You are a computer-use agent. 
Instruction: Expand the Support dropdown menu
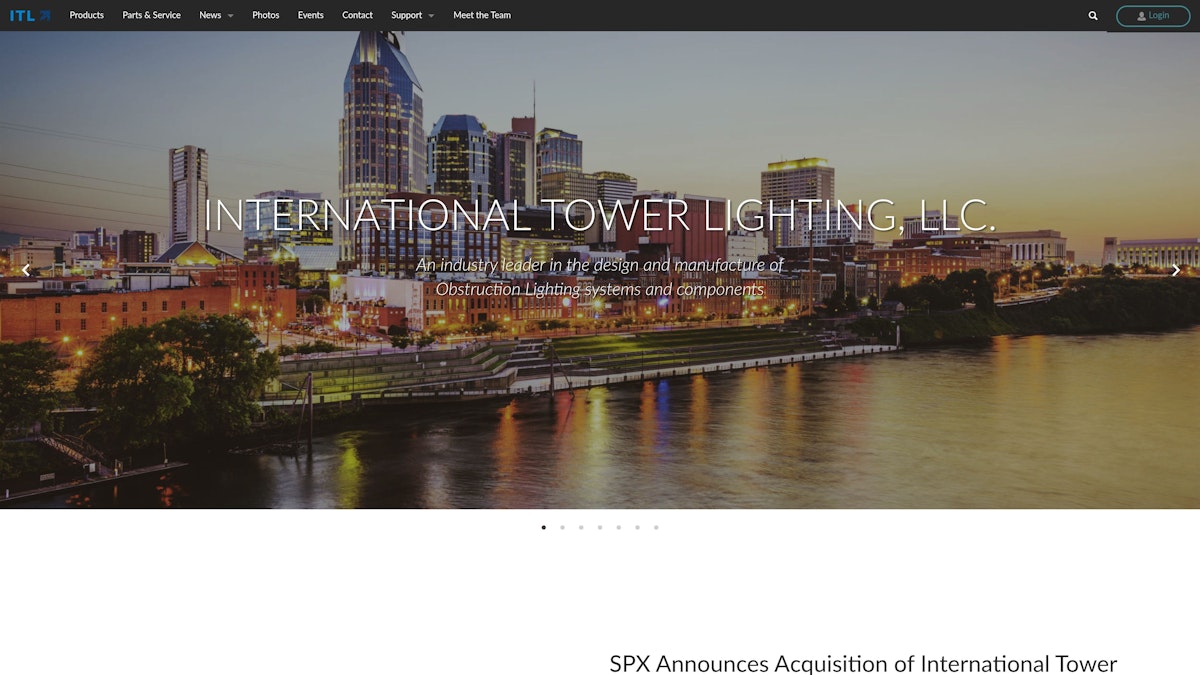[412, 15]
